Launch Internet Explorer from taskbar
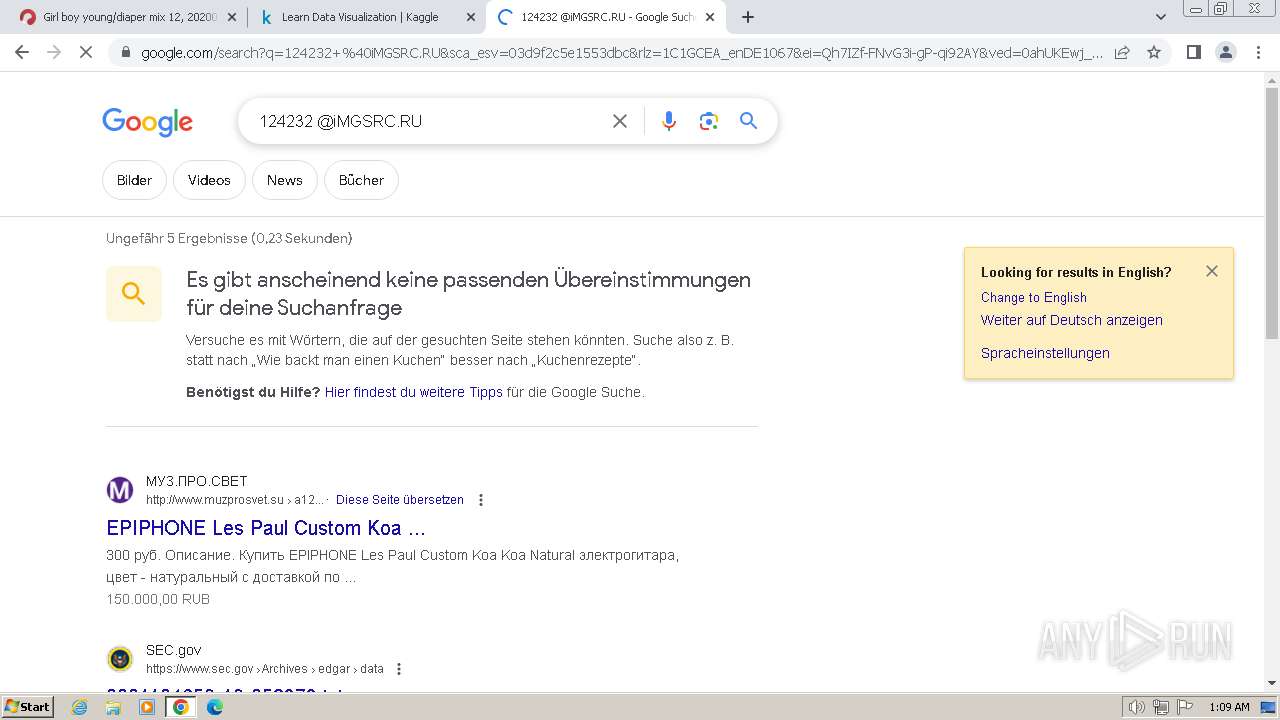The image size is (1280, 720). pos(80,707)
